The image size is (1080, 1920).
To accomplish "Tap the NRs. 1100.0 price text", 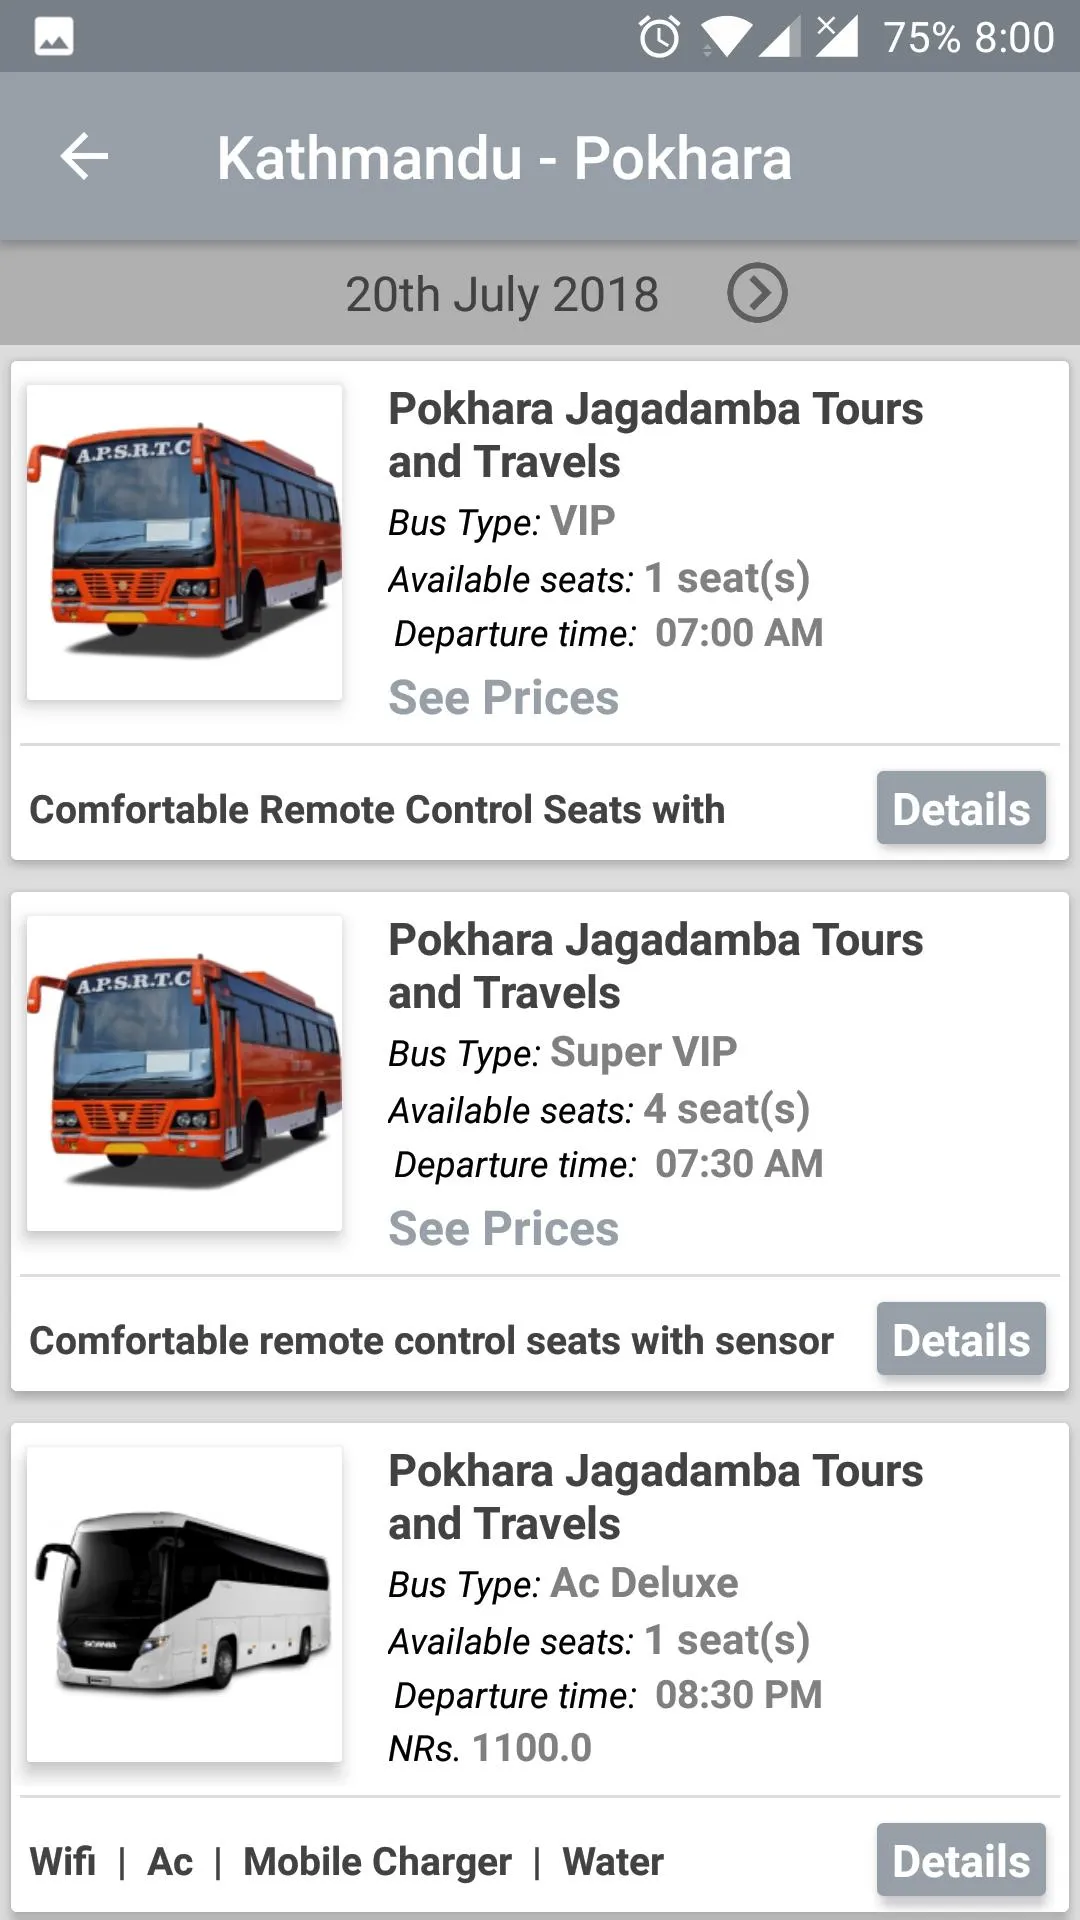I will tap(490, 1748).
